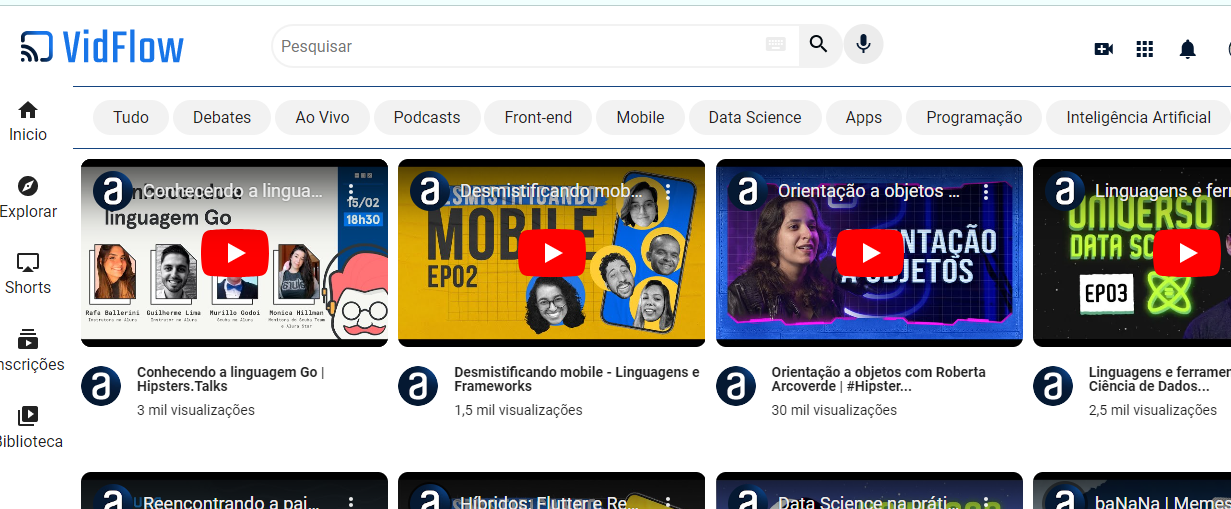1231x509 pixels.
Task: Click the 3 mil visualizações text
Action: (196, 410)
